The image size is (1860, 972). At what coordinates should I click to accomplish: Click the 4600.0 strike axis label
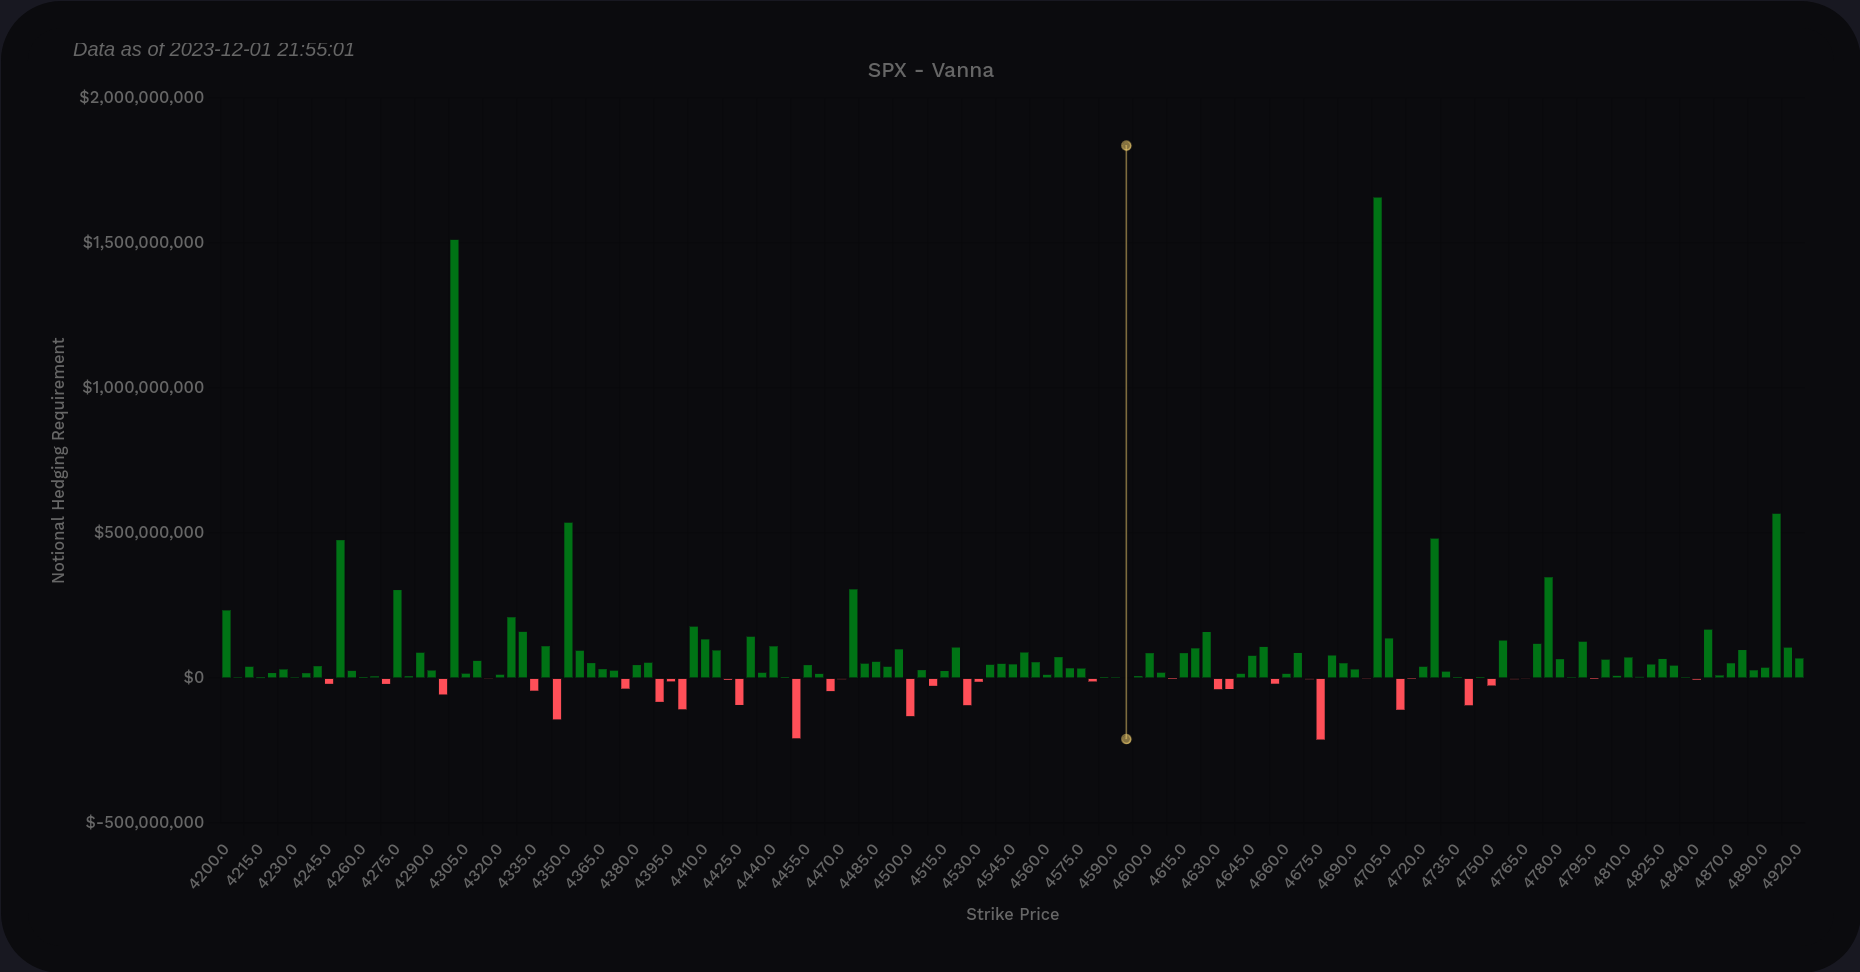point(1132,866)
